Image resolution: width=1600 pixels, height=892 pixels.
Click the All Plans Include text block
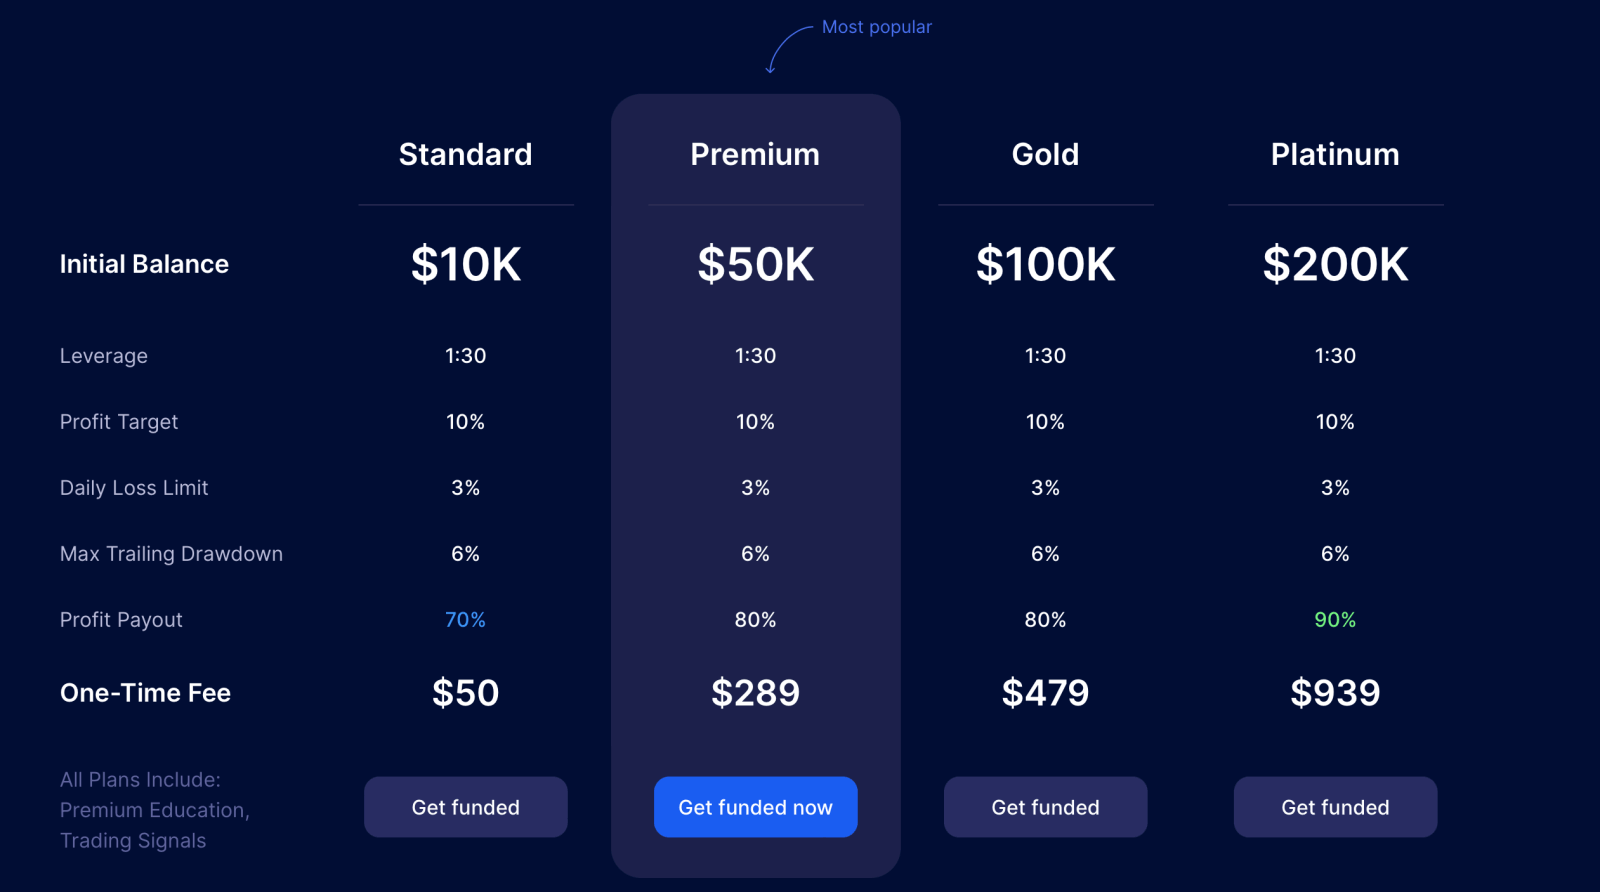[x=153, y=810]
